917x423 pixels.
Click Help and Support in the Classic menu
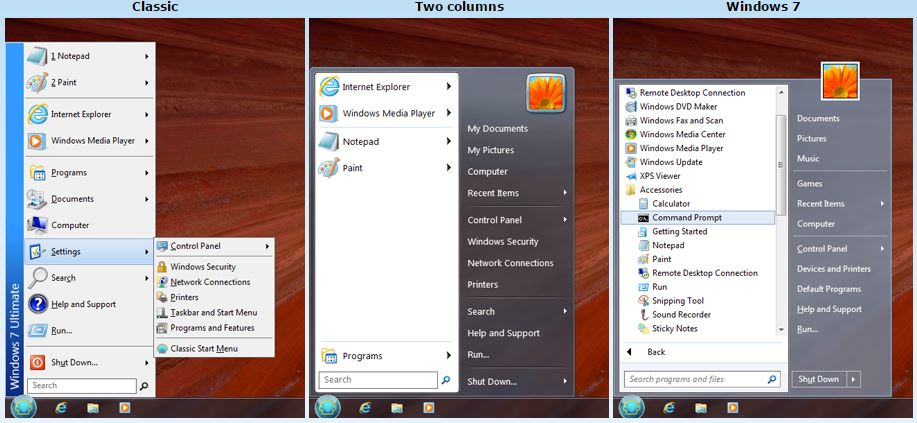point(83,304)
